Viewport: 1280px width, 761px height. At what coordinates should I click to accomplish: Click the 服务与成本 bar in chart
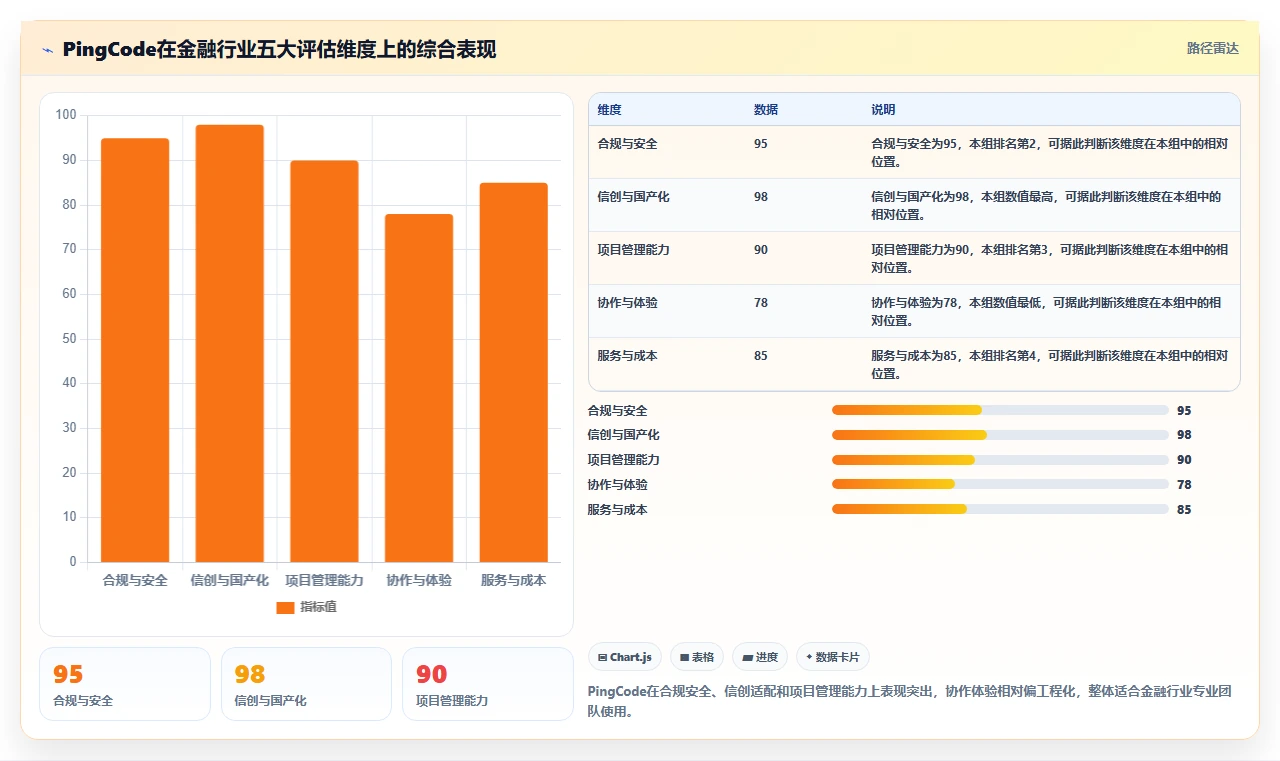(514, 372)
